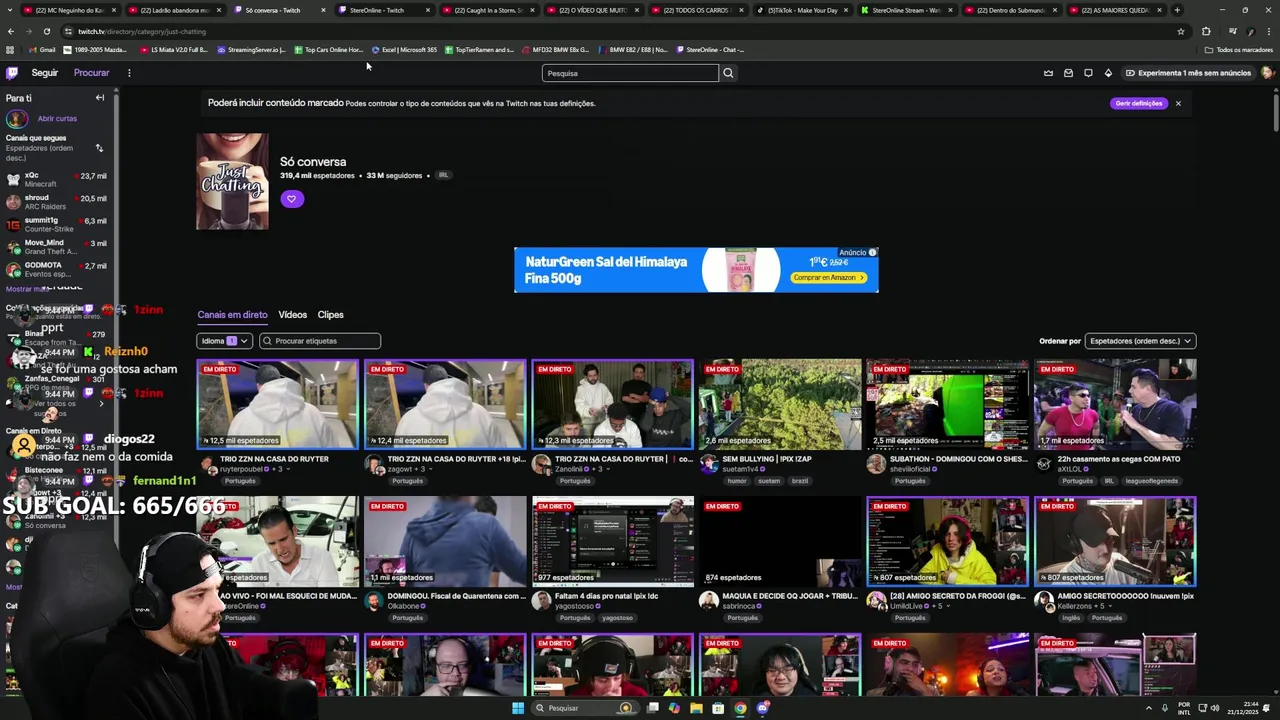Bookmark this page with star icon
1280x720 pixels.
(1181, 31)
